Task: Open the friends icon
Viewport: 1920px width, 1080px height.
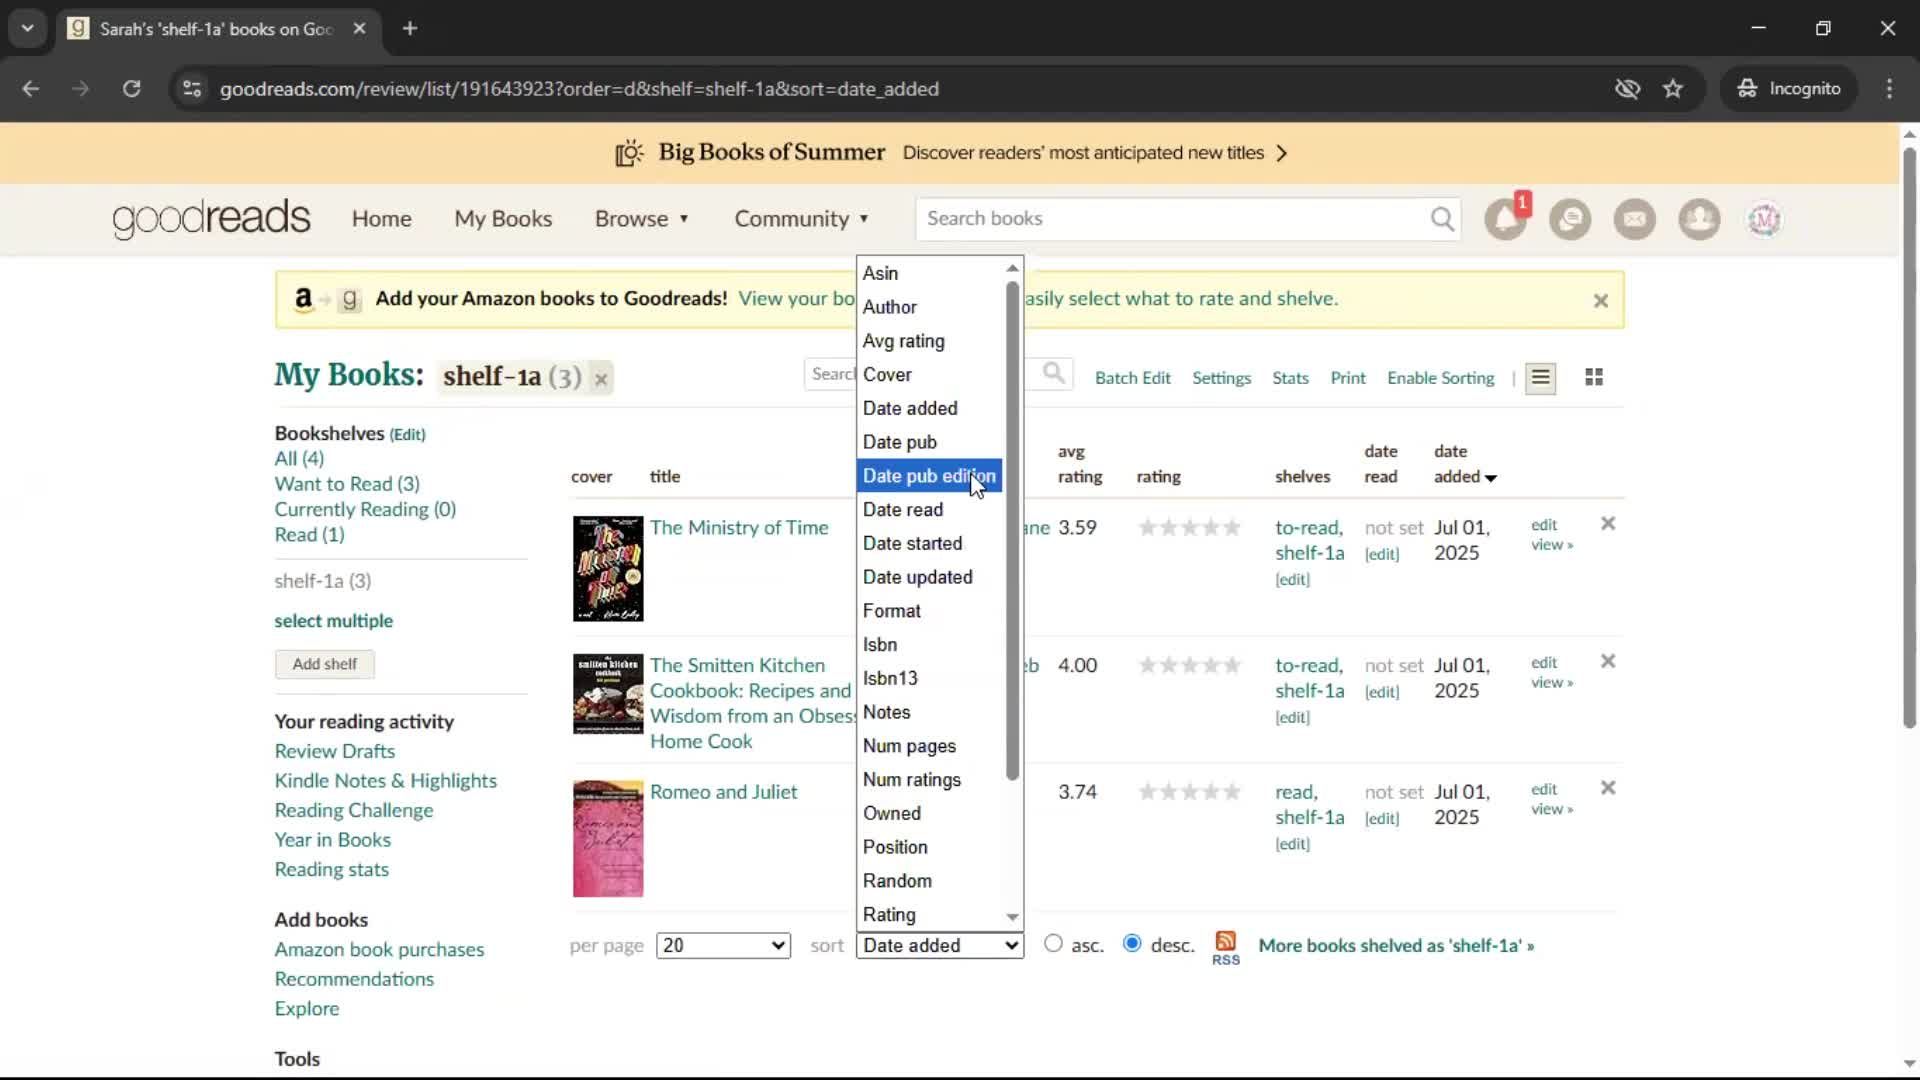Action: point(1699,219)
